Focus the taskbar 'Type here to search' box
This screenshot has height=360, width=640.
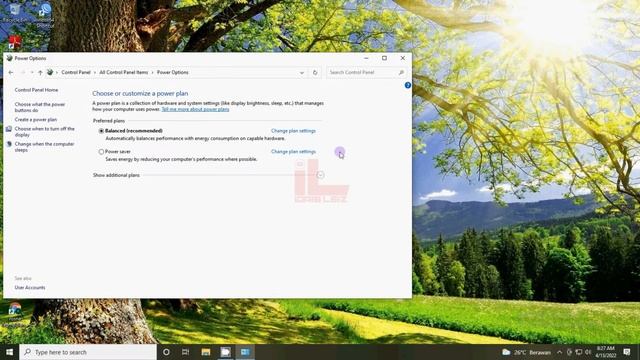click(88, 352)
